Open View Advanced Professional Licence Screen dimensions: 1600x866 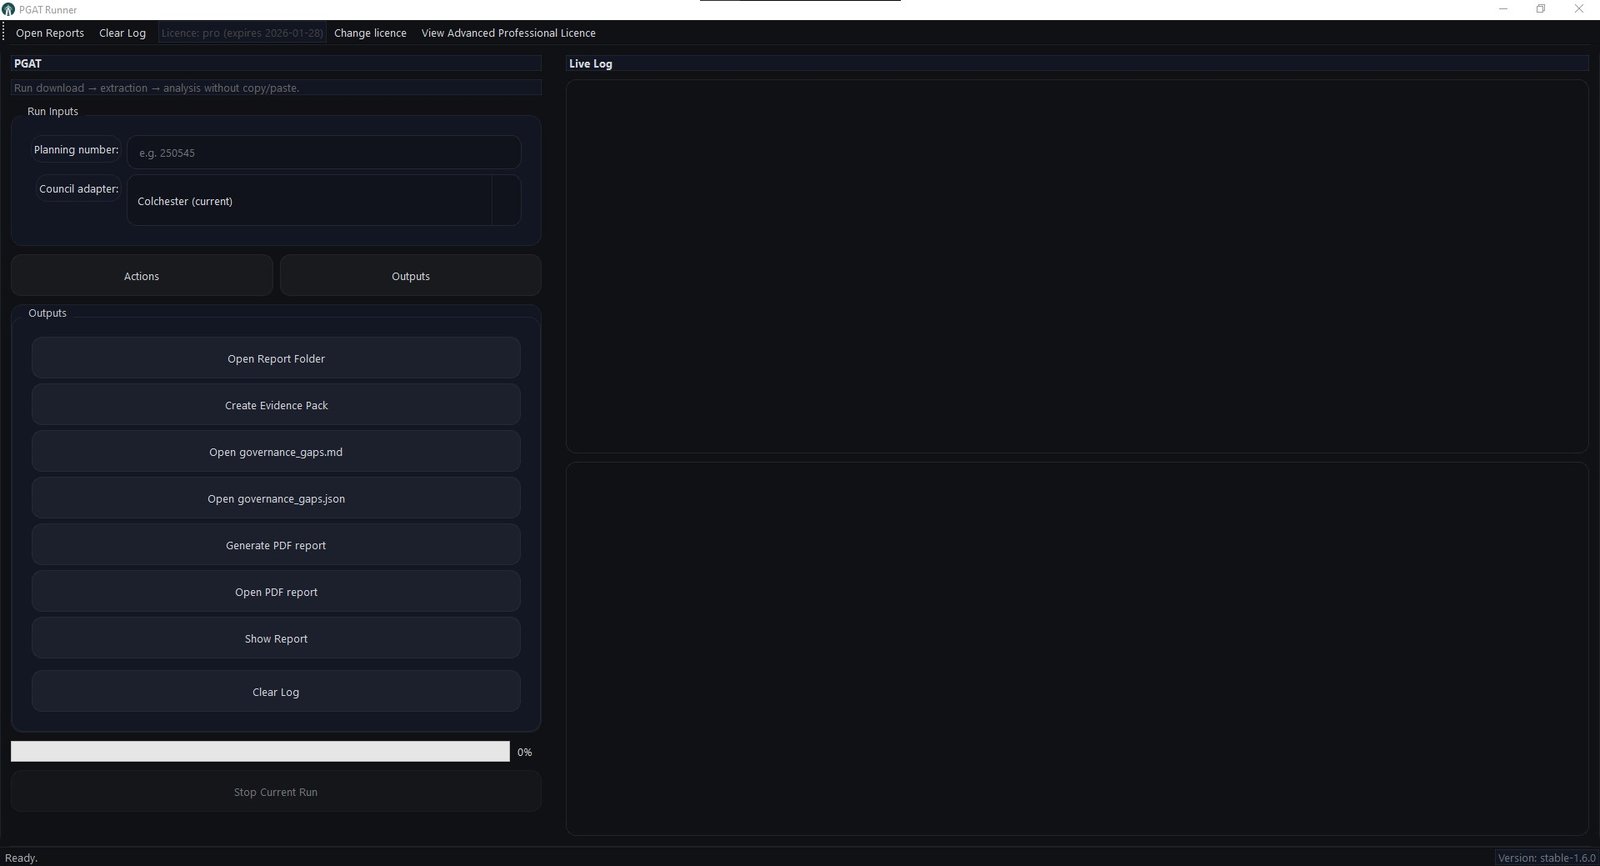click(x=508, y=33)
